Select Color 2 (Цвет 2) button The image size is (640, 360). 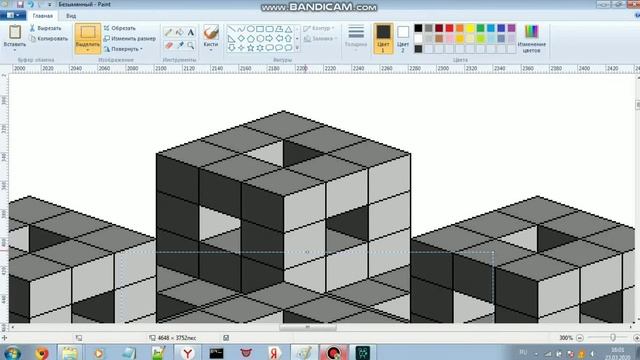[x=403, y=38]
